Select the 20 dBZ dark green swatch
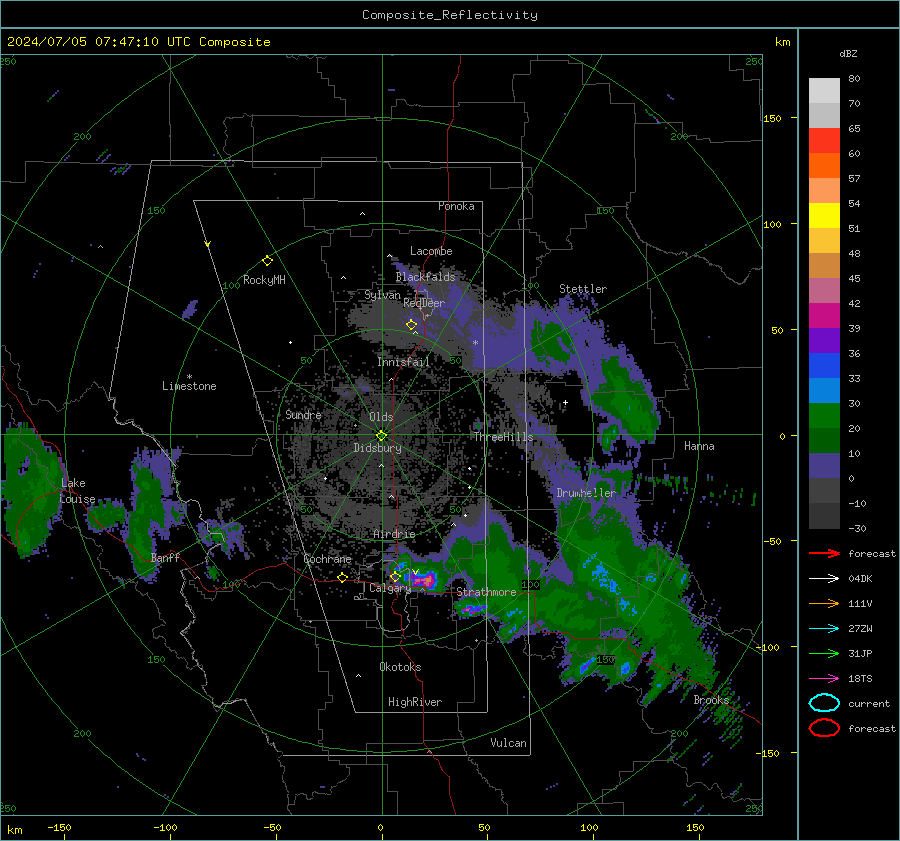The image size is (900, 841). click(x=824, y=440)
